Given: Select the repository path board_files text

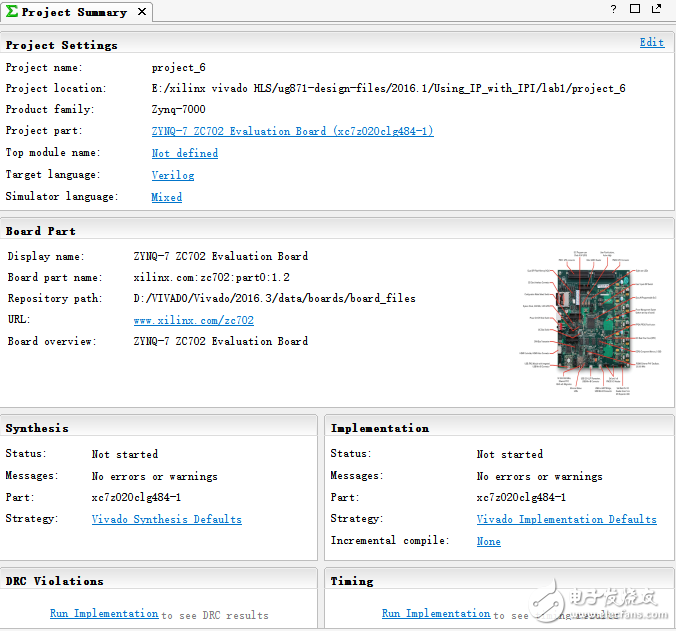Looking at the screenshot, I should coord(274,298).
